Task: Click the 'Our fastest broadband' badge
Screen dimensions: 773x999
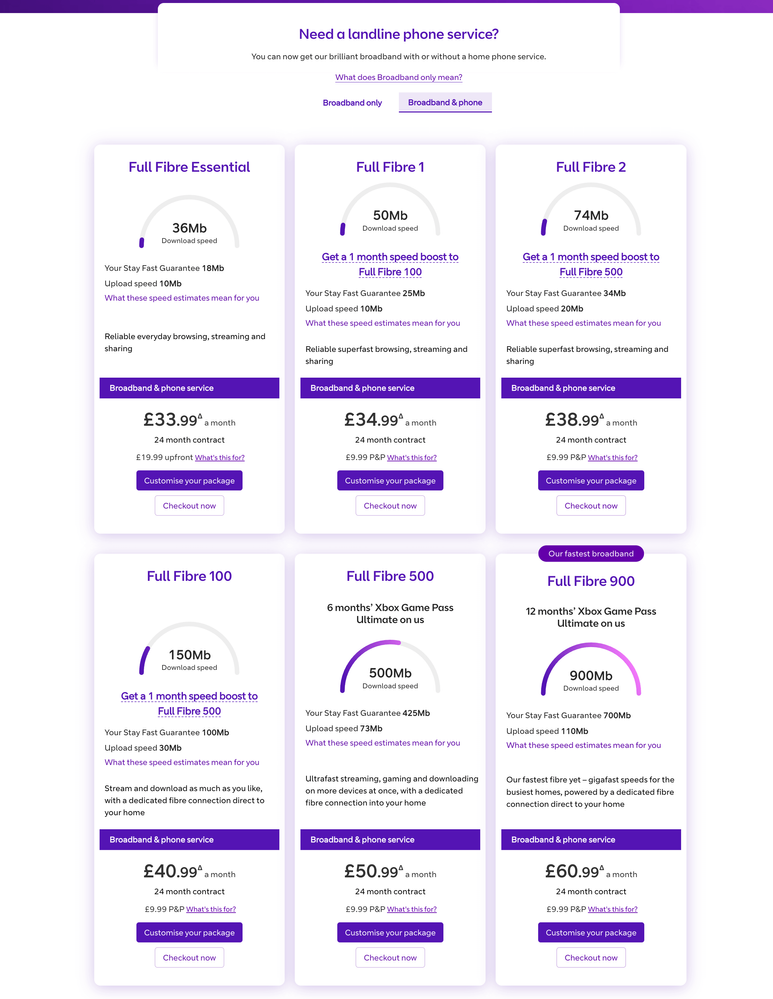Action: (x=591, y=554)
